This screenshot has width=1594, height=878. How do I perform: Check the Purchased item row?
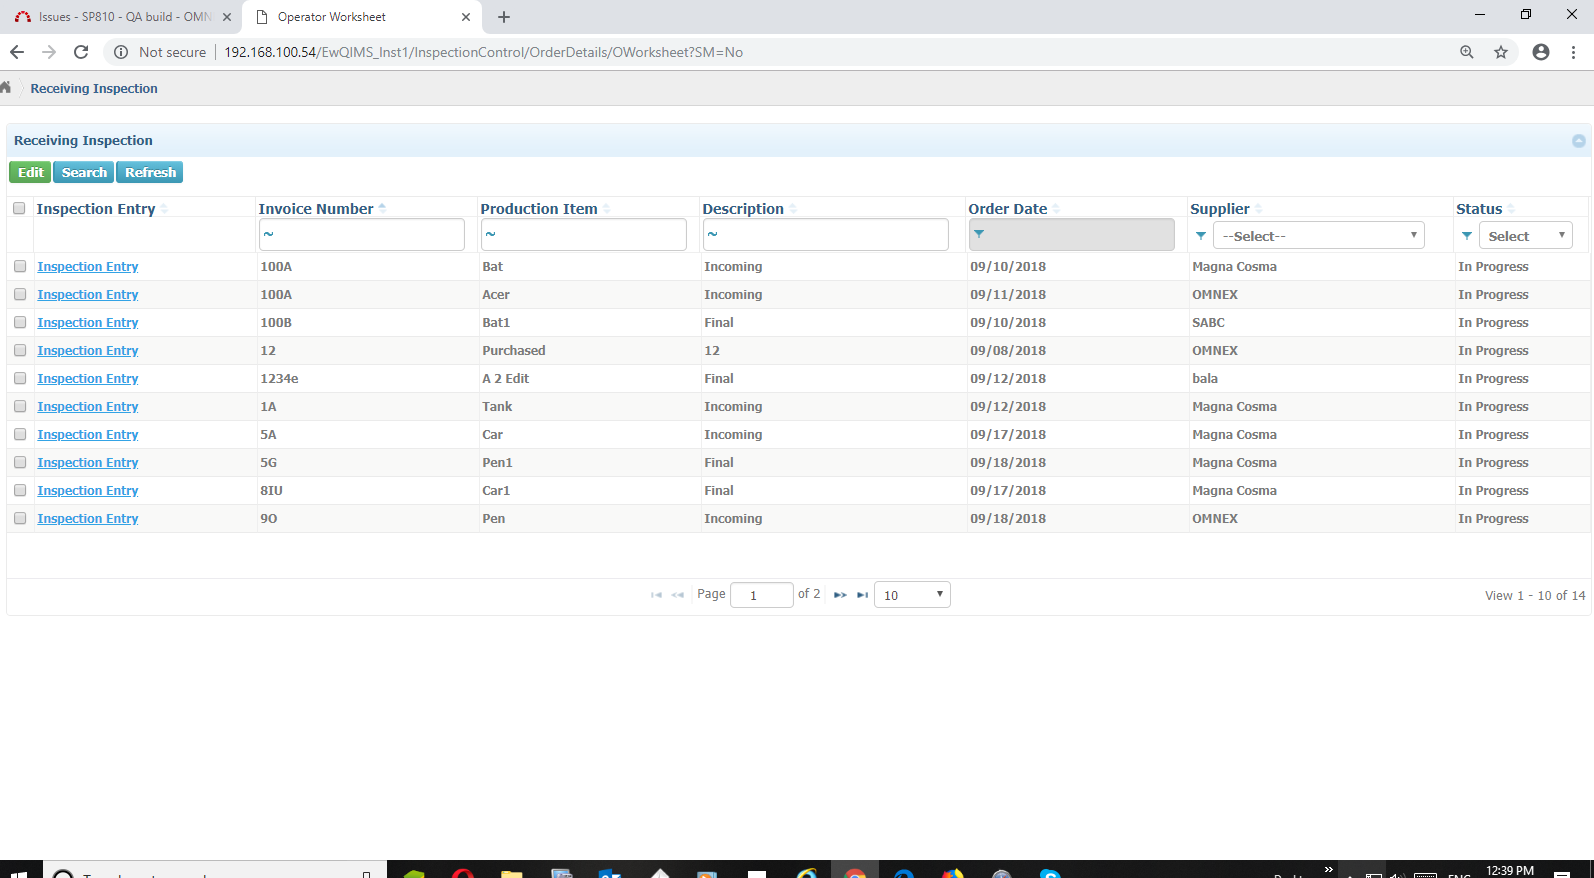click(20, 351)
